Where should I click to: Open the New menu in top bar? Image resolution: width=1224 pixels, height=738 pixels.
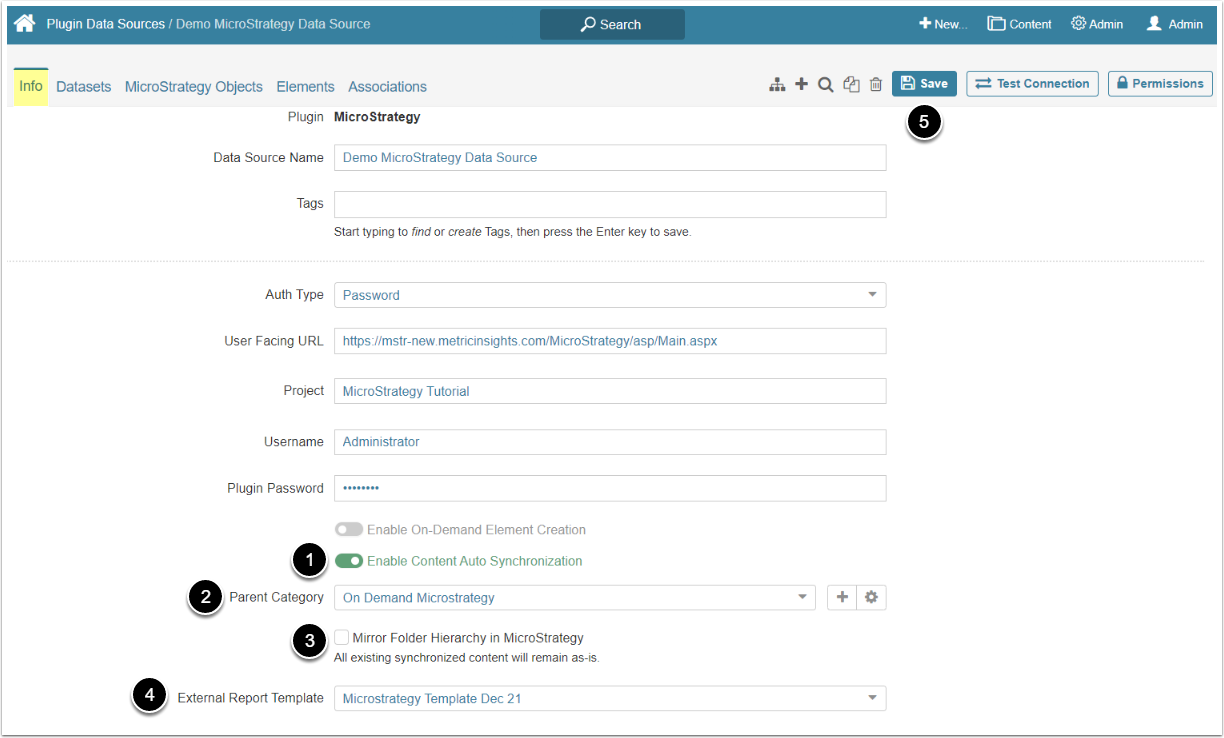(943, 24)
